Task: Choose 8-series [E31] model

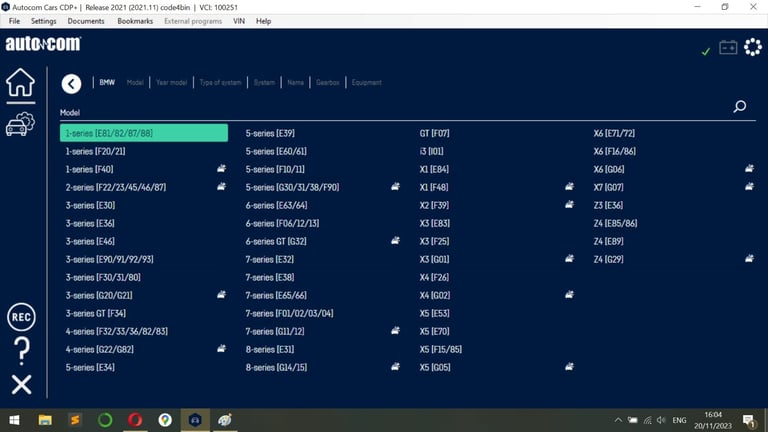Action: [x=270, y=349]
